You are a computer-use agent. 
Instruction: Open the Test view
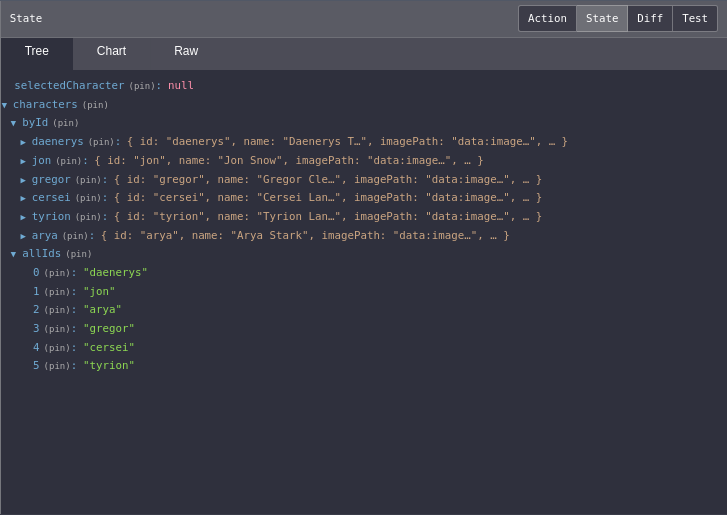pos(695,18)
